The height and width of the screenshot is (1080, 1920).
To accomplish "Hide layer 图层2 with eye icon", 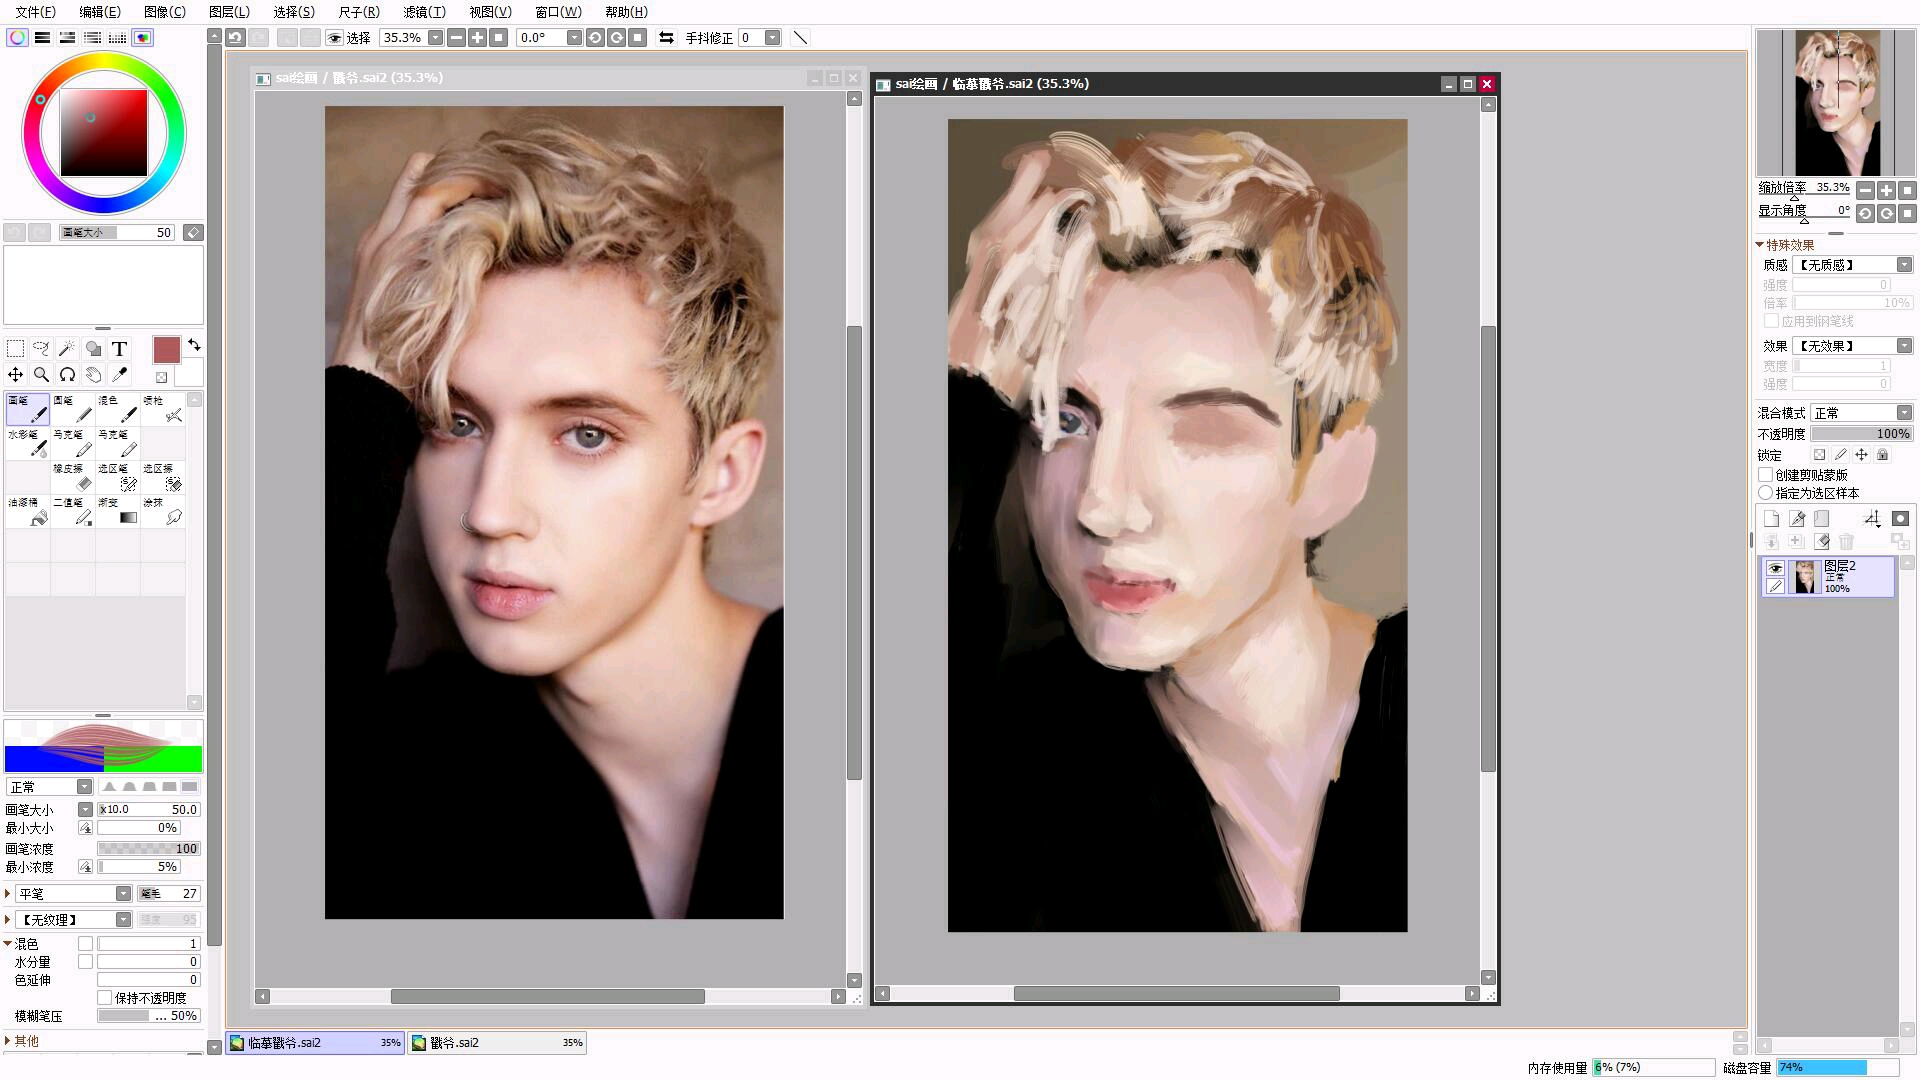I will click(x=1775, y=568).
